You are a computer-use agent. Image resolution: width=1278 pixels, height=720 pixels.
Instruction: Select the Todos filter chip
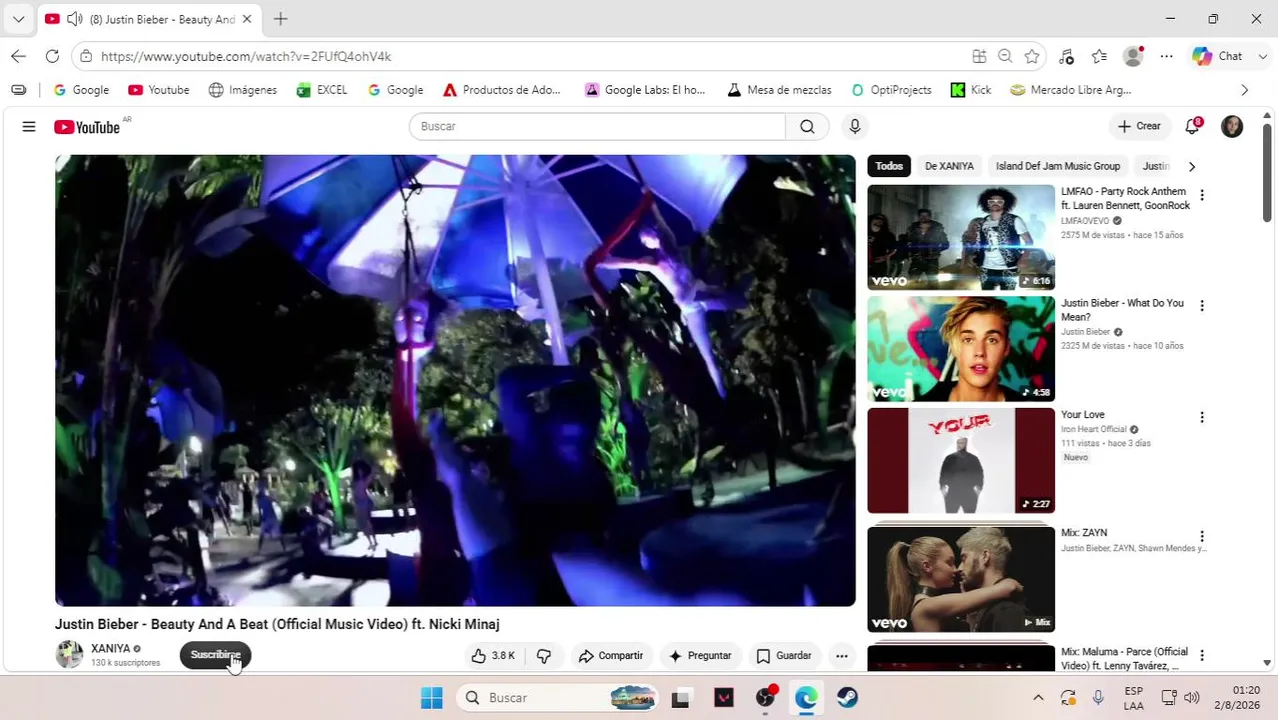[889, 166]
